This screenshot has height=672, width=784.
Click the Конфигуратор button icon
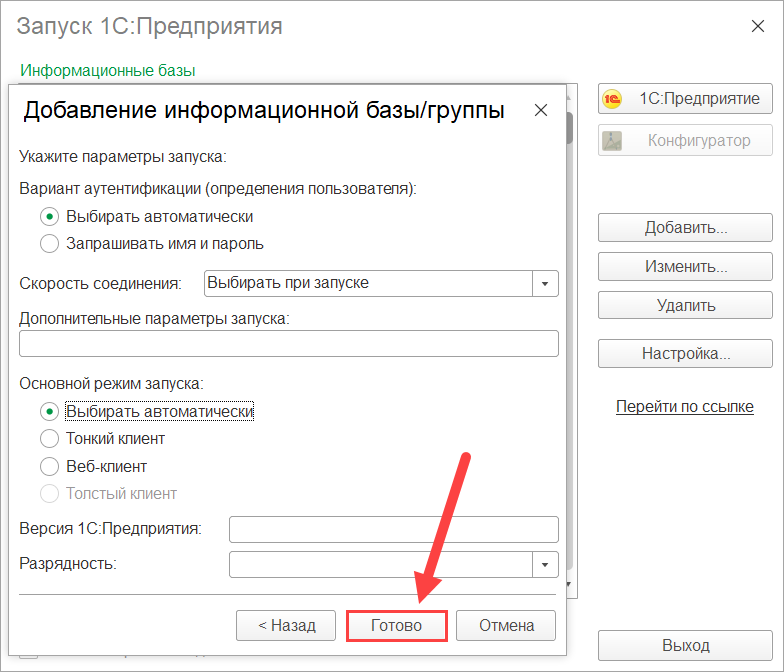pyautogui.click(x=612, y=140)
